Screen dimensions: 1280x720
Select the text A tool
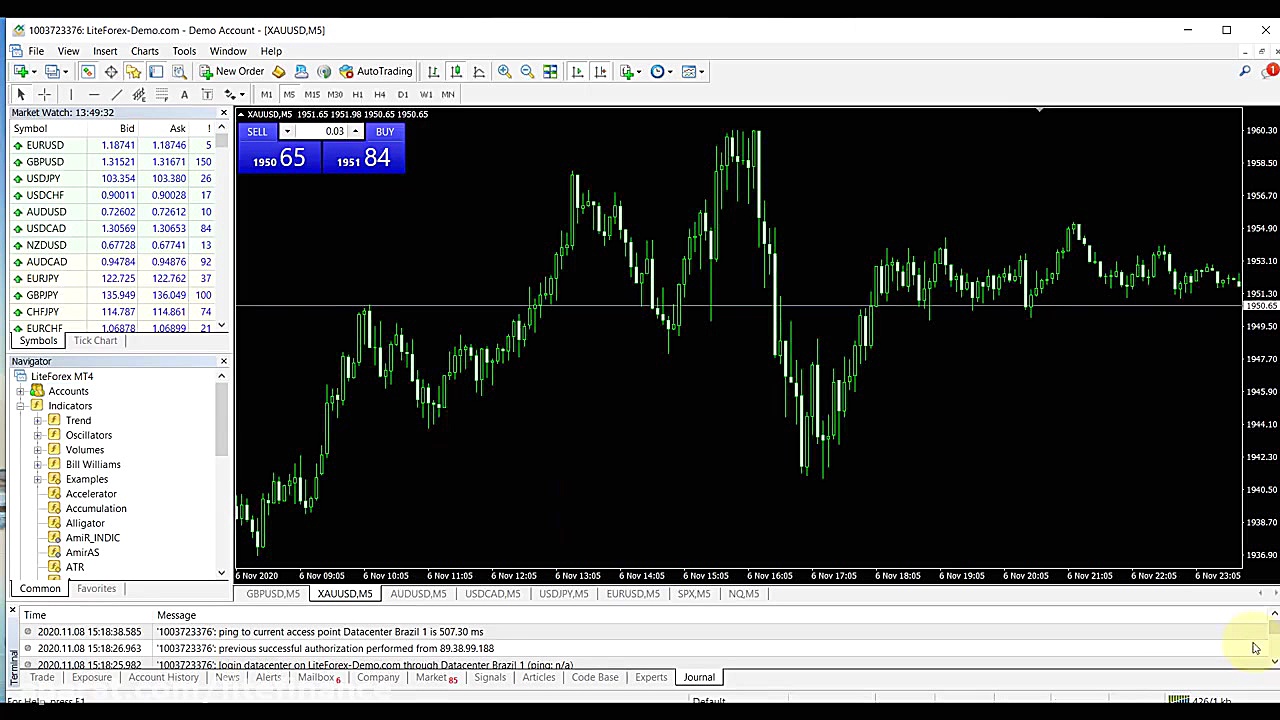pos(184,94)
